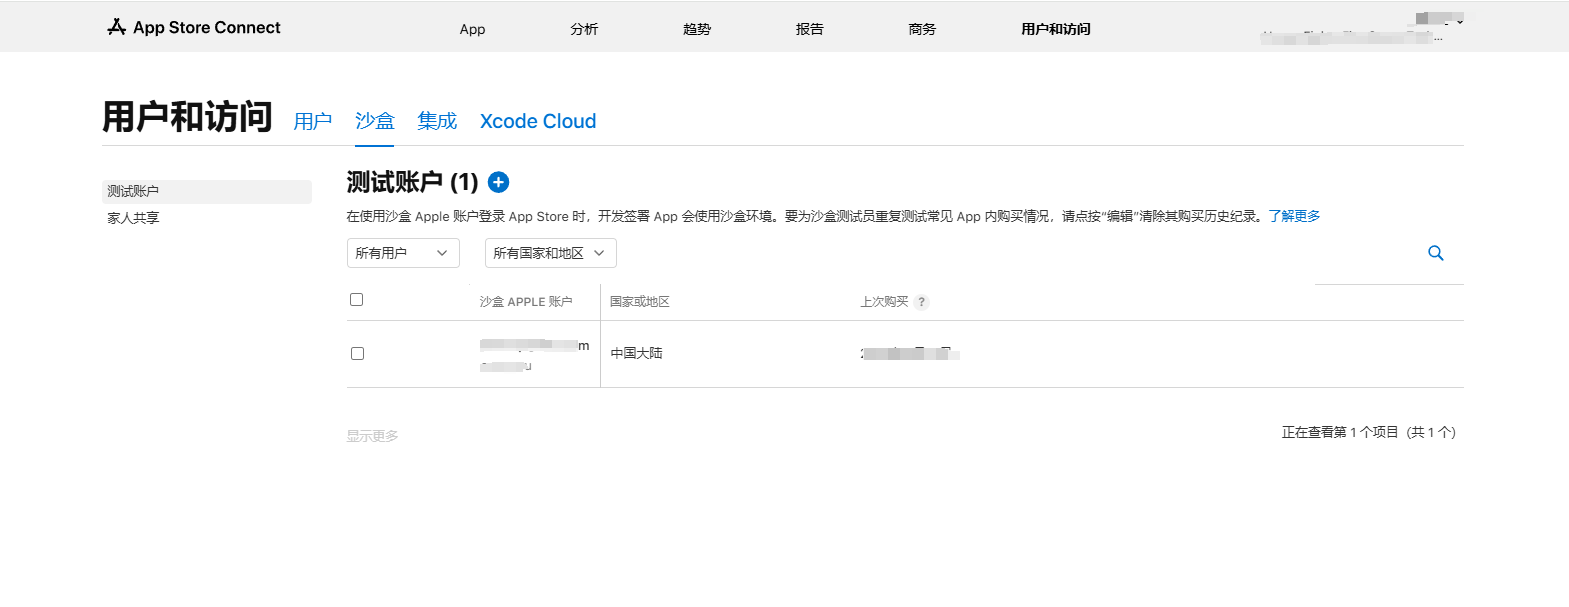The height and width of the screenshot is (607, 1569).
Task: Open the App menu item
Action: tap(472, 29)
